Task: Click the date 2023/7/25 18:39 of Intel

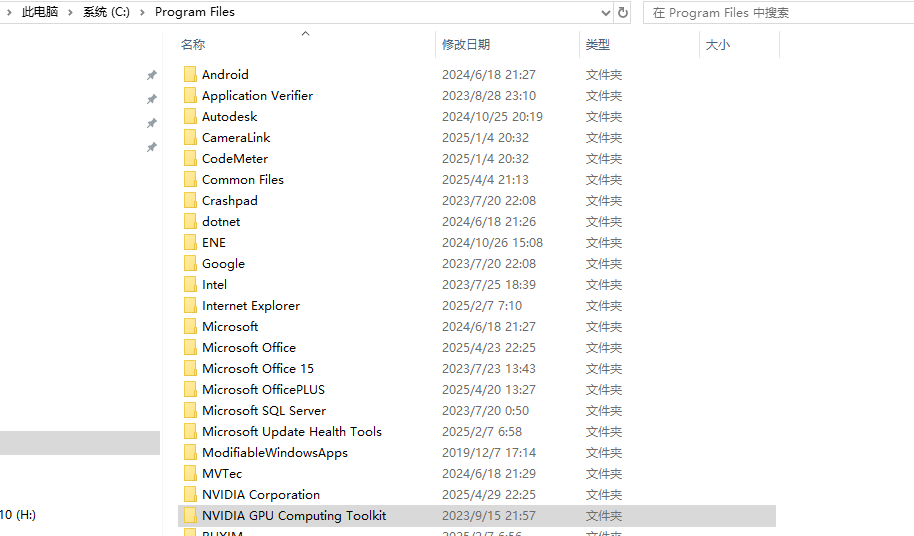Action: point(488,284)
